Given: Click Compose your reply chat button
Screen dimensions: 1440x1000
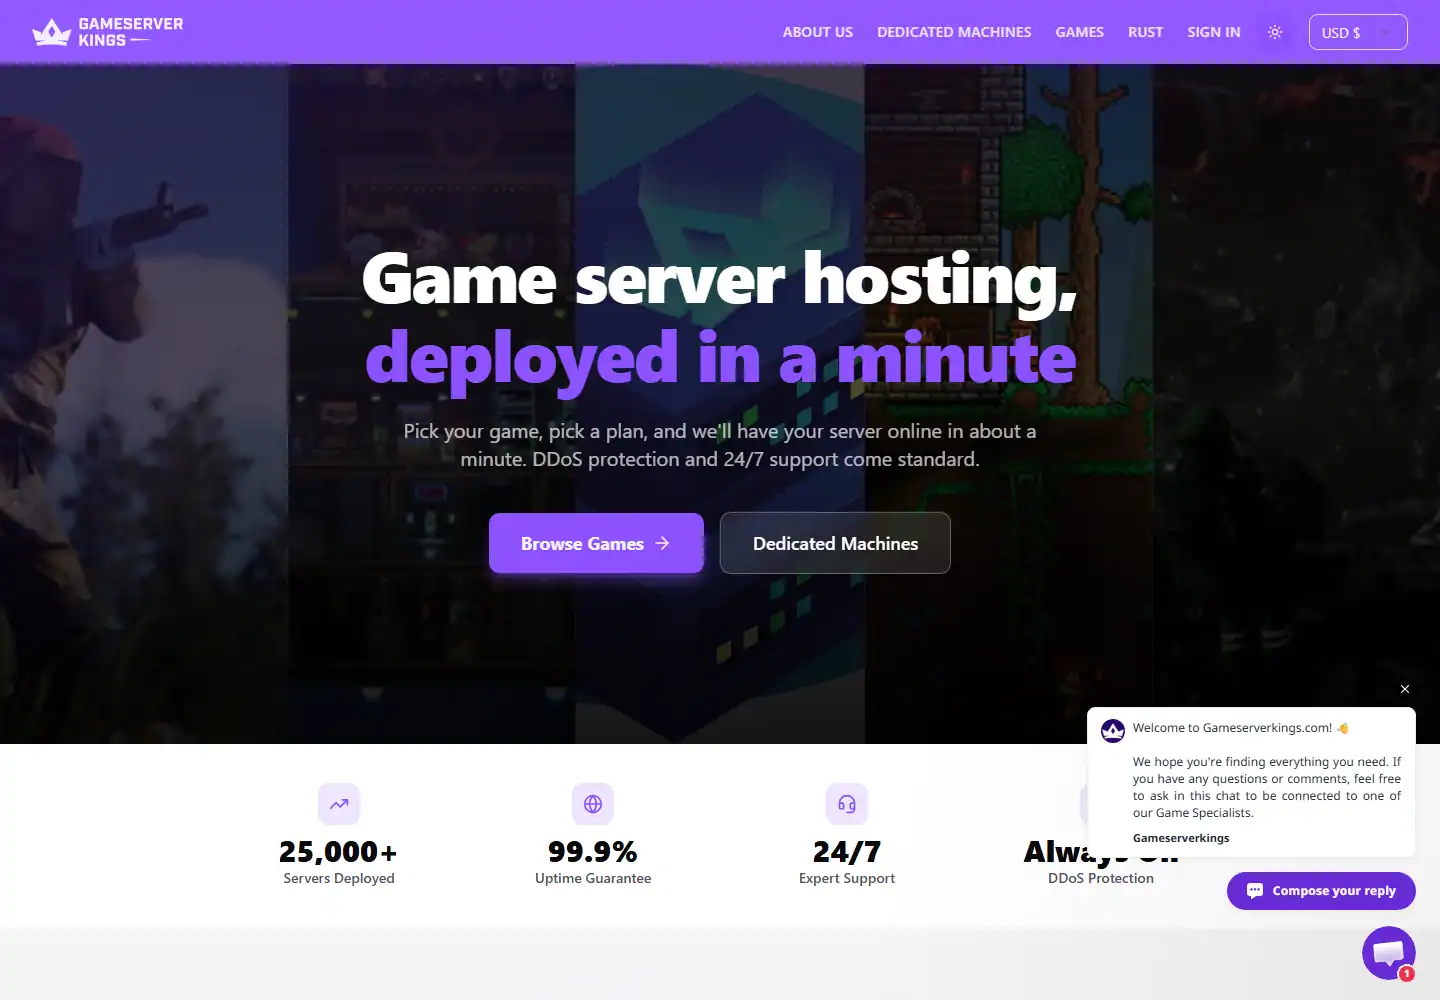Looking at the screenshot, I should tap(1321, 891).
